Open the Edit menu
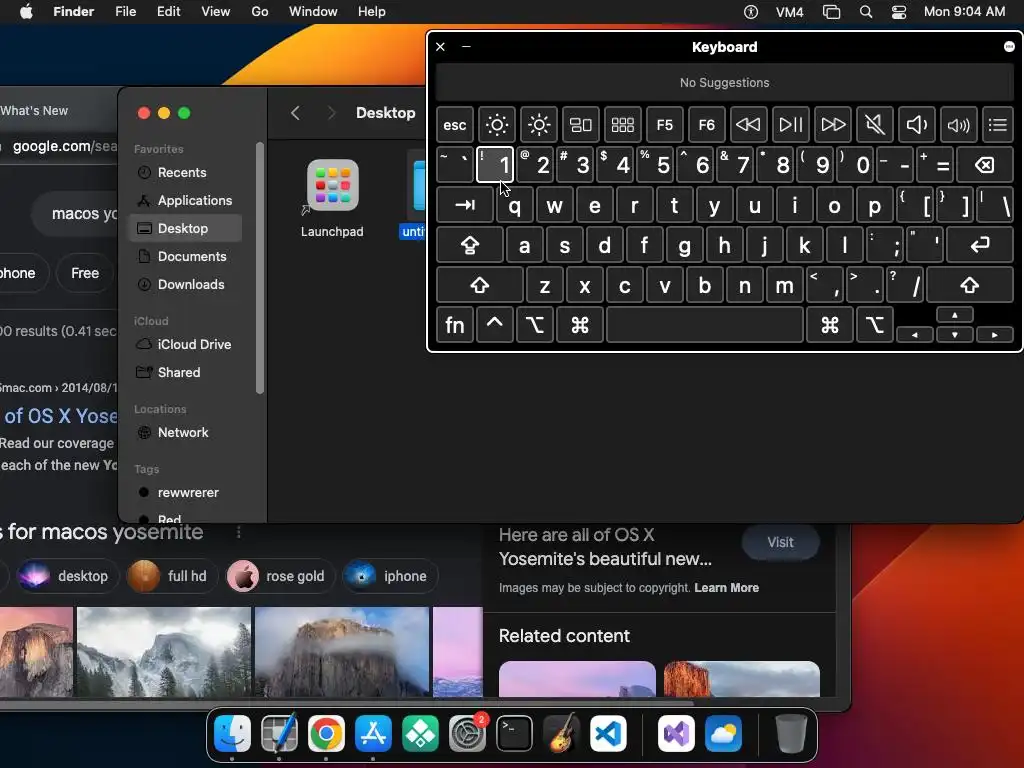Image resolution: width=1024 pixels, height=768 pixels. point(168,12)
